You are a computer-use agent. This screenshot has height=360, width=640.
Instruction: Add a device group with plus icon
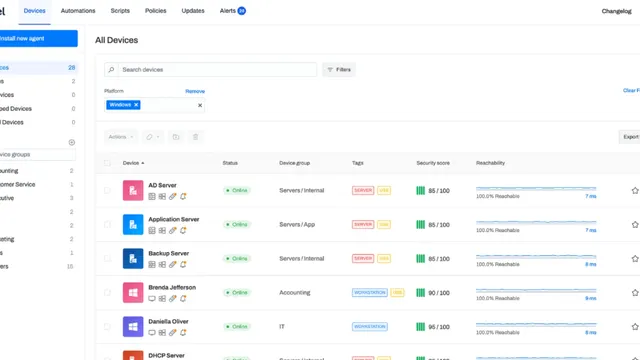pos(72,142)
